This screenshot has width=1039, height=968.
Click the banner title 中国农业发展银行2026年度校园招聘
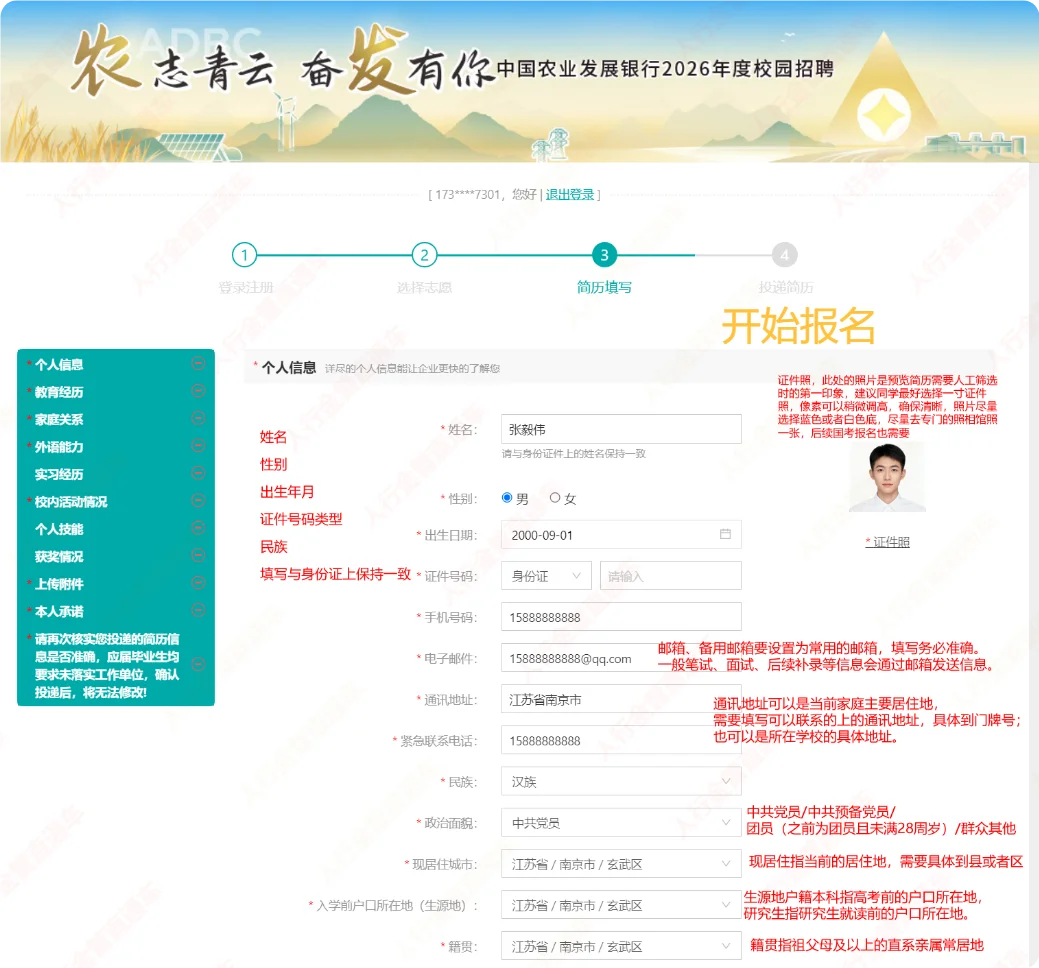pos(665,69)
